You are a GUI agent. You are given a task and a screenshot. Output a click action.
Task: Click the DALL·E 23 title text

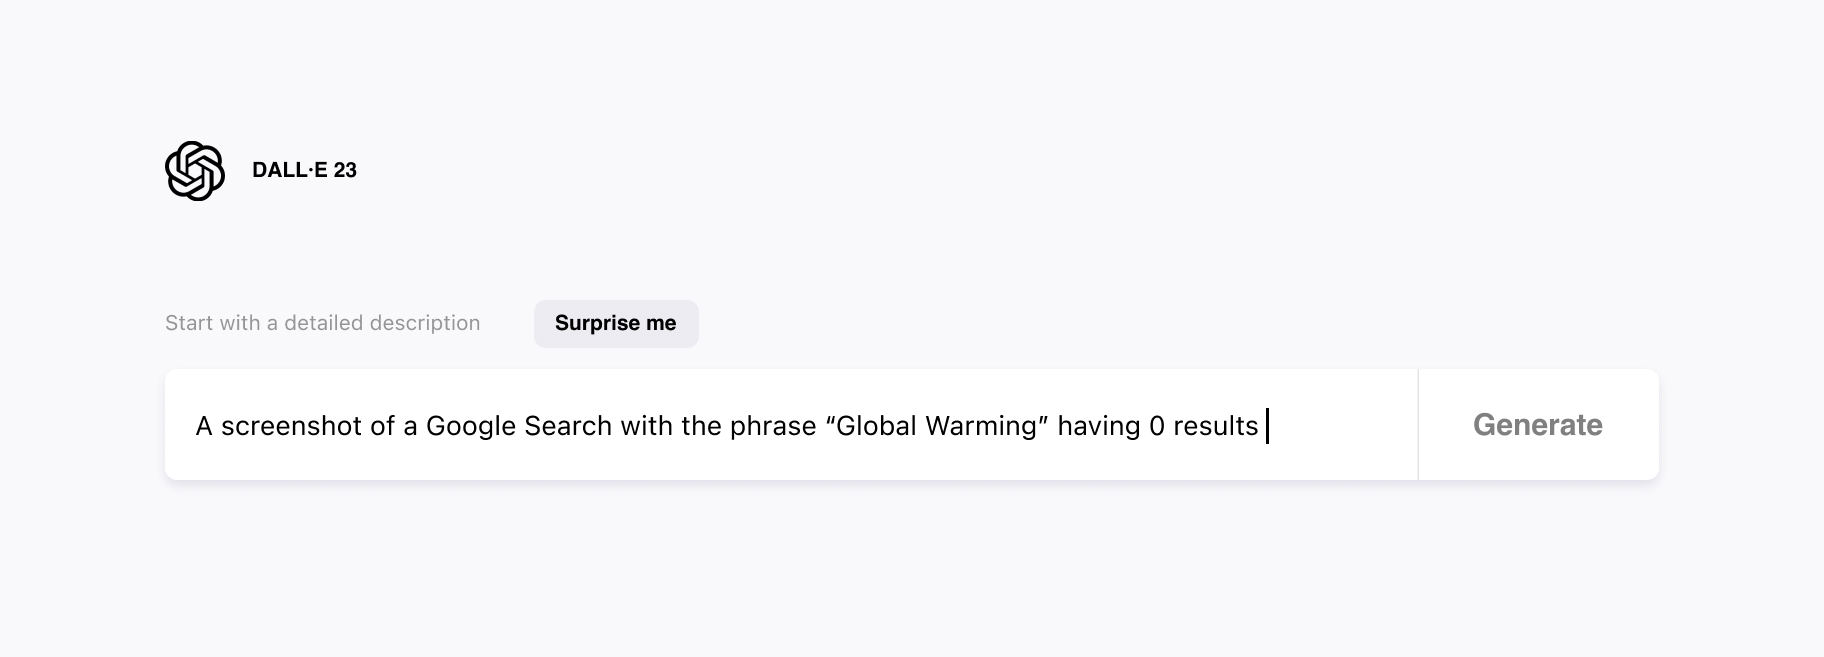pyautogui.click(x=304, y=170)
